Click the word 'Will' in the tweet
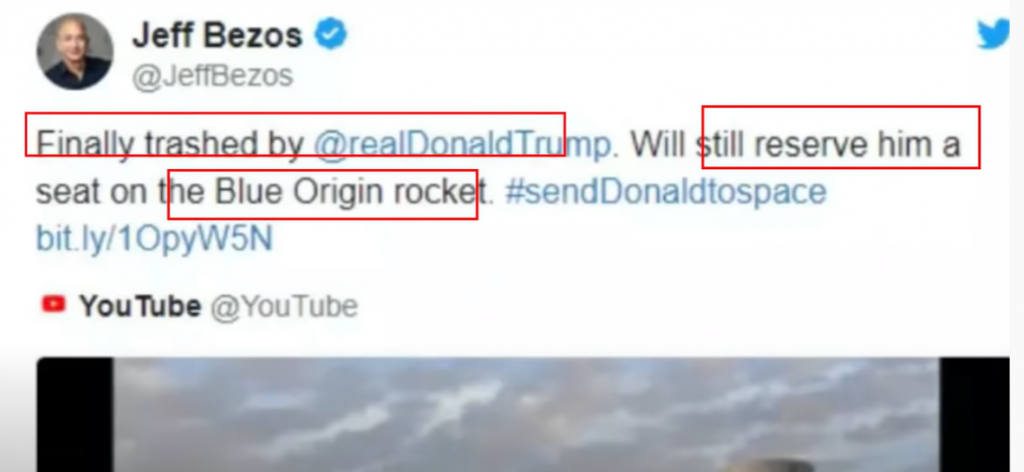Image resolution: width=1024 pixels, height=472 pixels. pyautogui.click(x=658, y=144)
